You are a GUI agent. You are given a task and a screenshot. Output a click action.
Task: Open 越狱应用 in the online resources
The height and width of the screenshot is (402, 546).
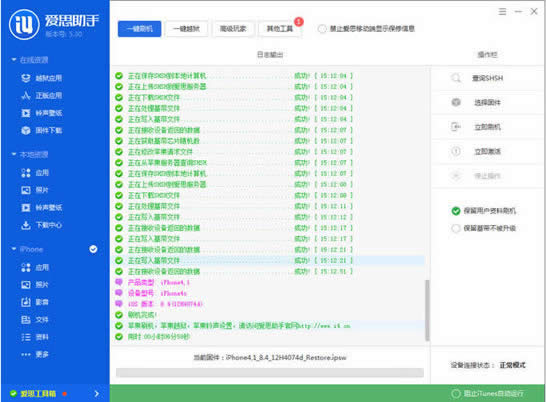[x=41, y=78]
